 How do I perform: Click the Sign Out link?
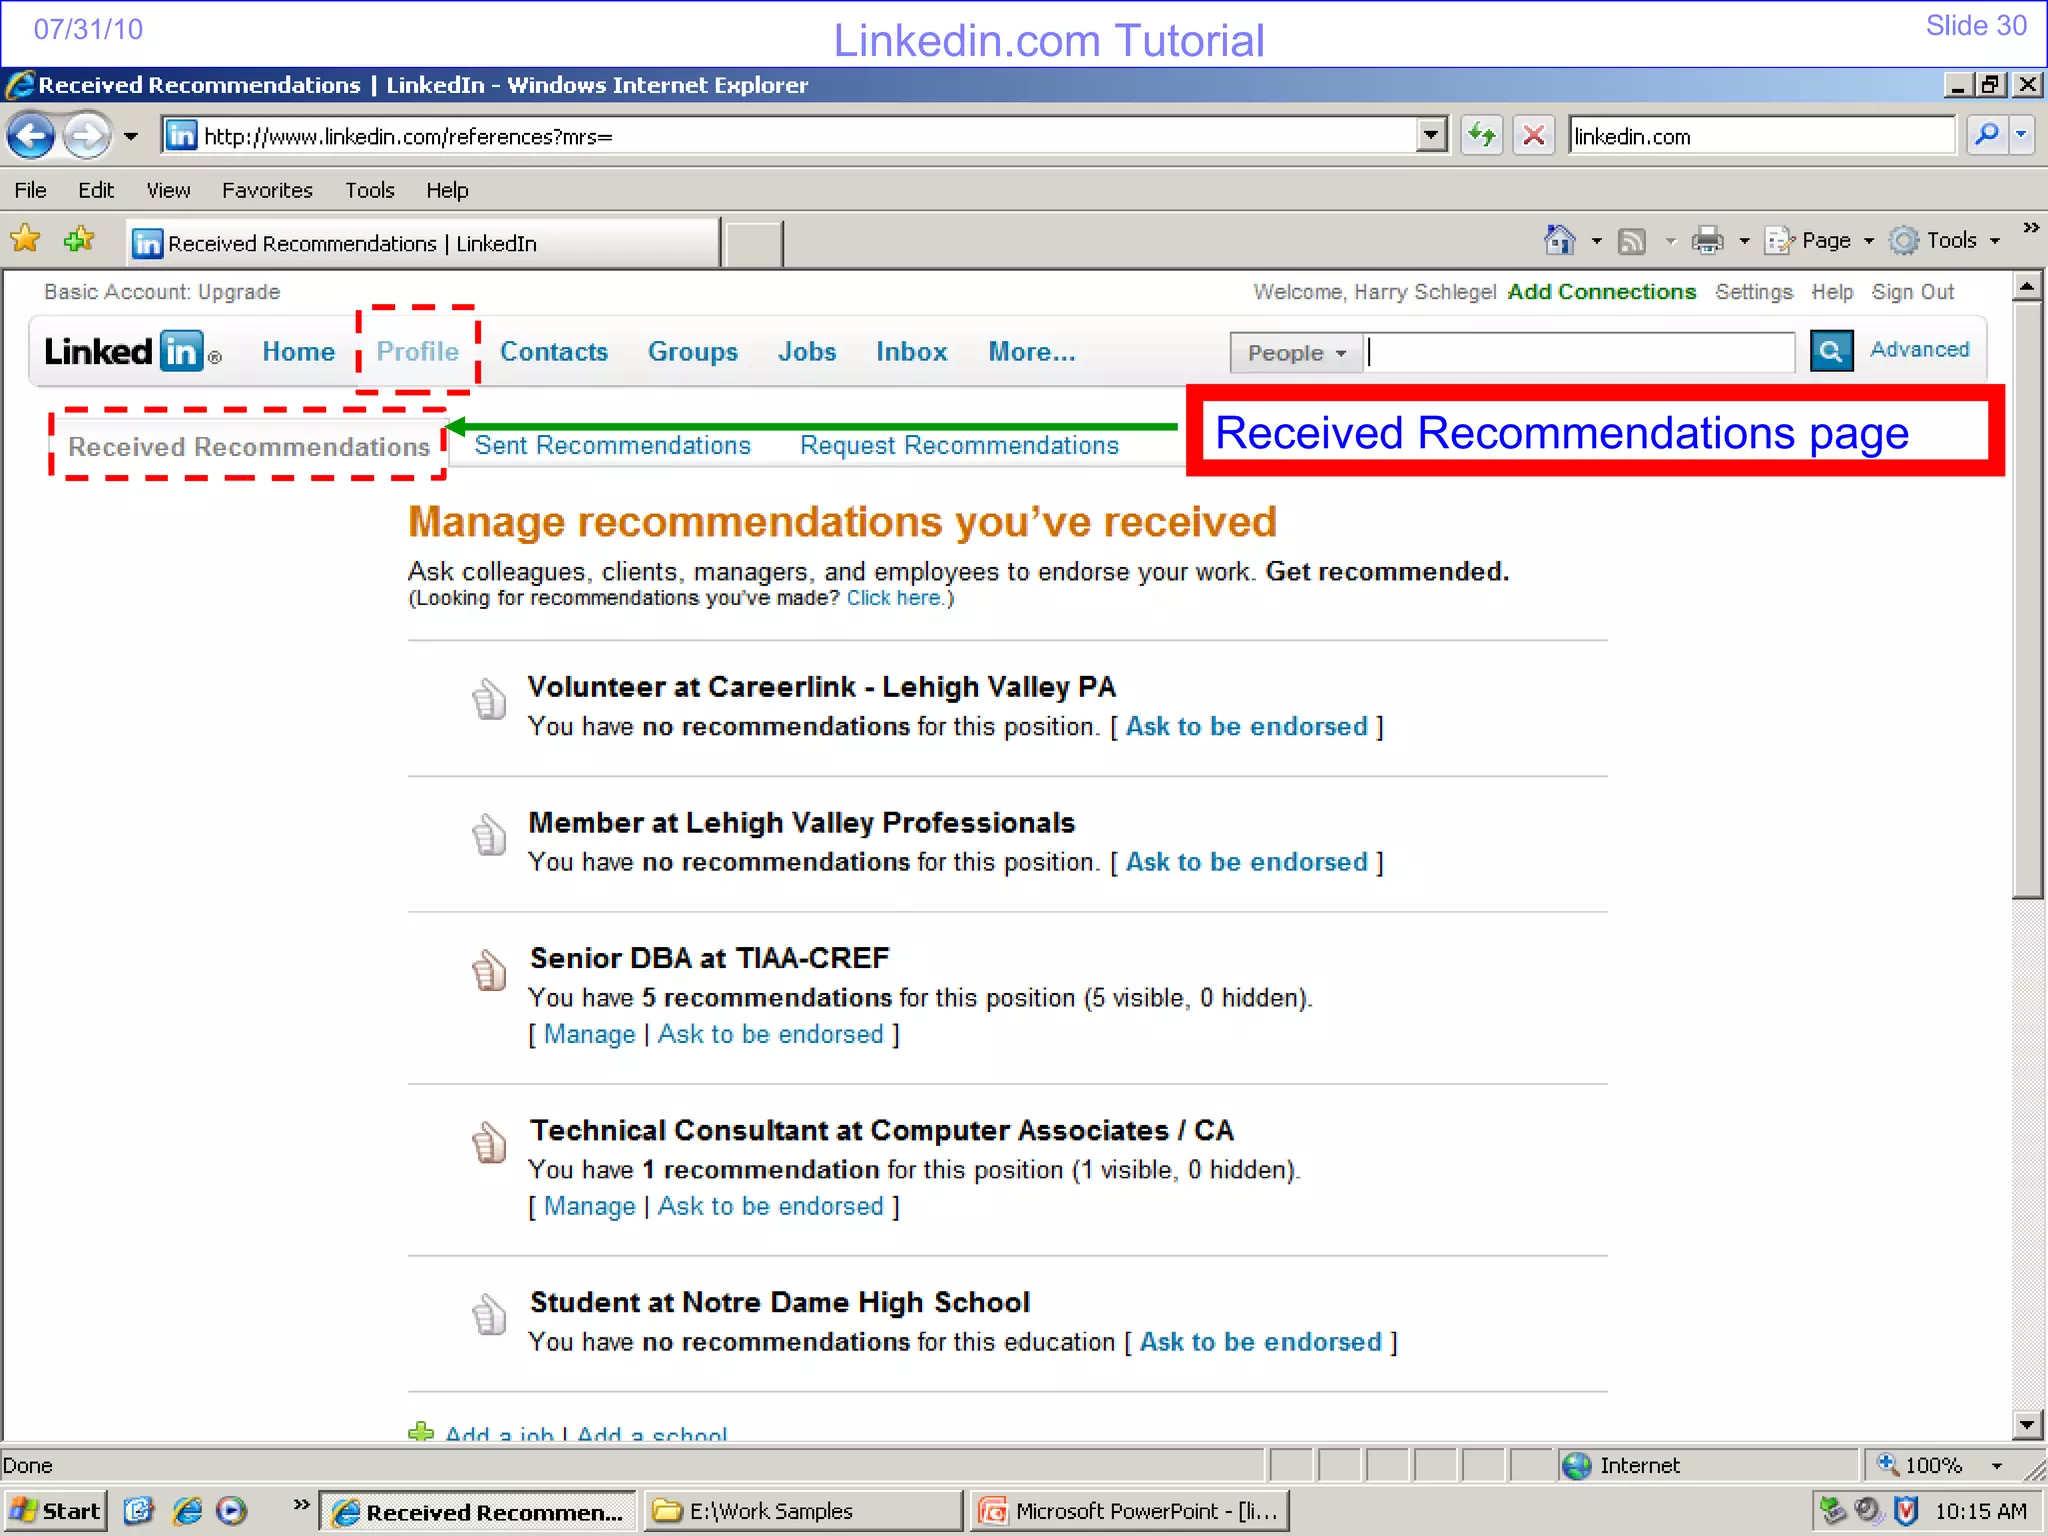click(x=1913, y=292)
